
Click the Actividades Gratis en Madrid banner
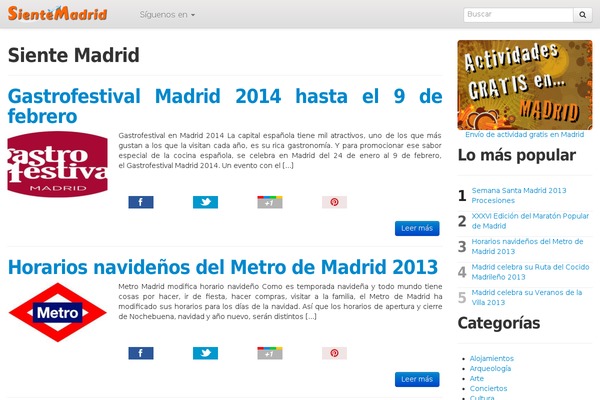(525, 85)
